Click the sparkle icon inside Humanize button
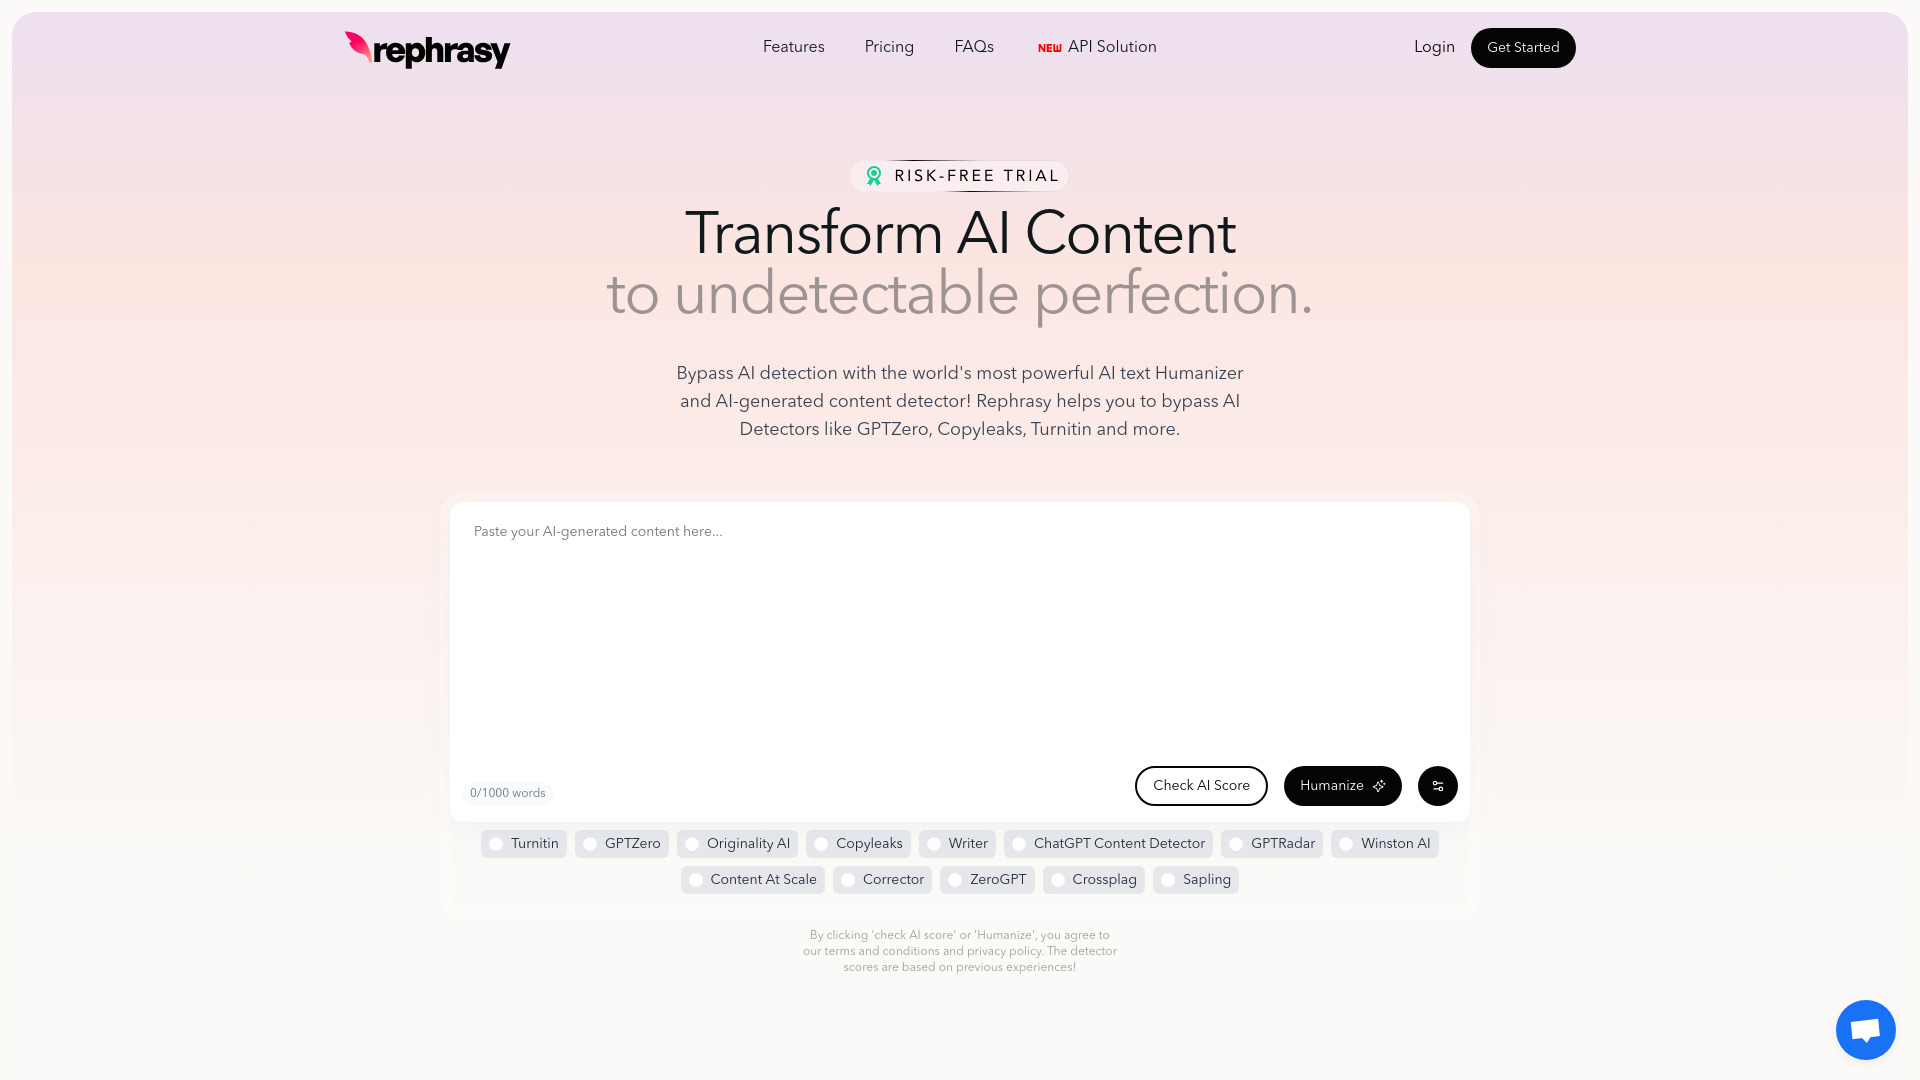 [x=1379, y=786]
